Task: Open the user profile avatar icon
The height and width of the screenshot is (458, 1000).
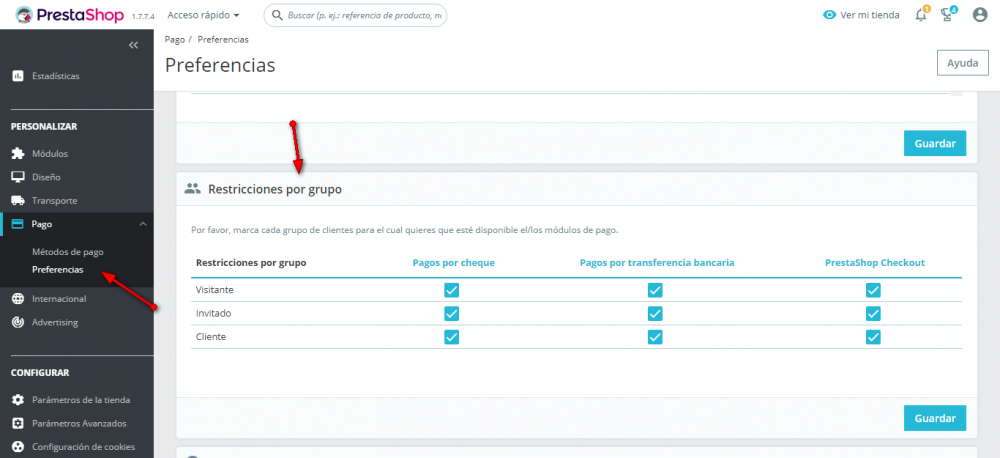Action: pyautogui.click(x=980, y=15)
